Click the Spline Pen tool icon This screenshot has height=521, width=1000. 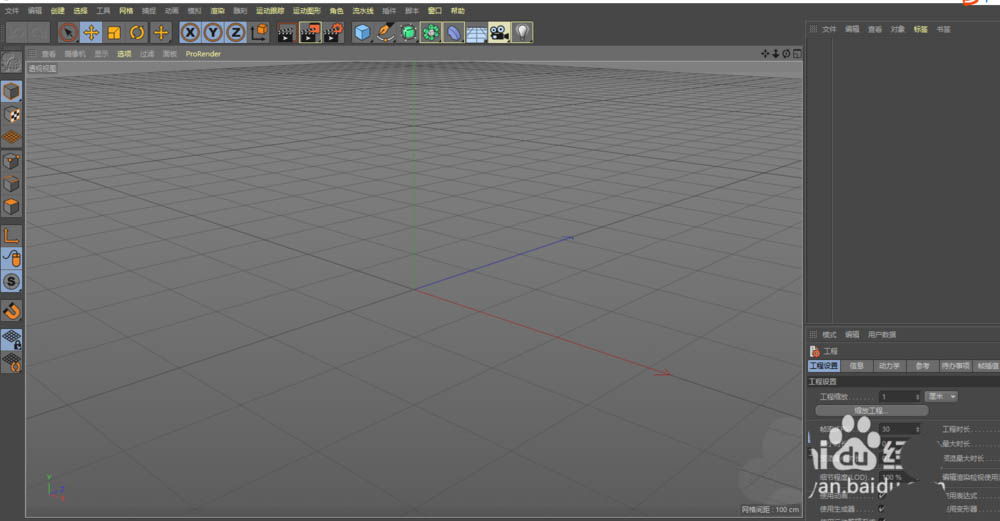pos(385,33)
